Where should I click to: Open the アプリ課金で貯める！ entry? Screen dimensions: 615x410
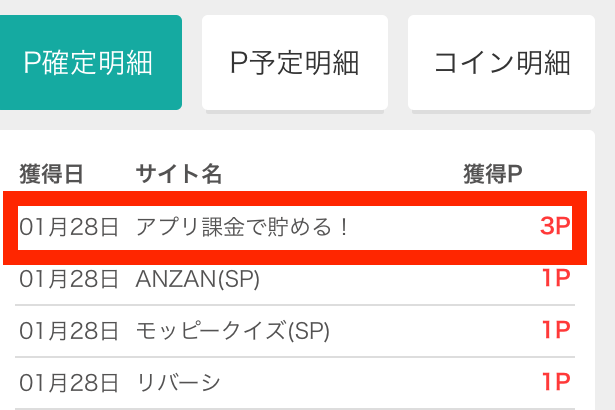(x=243, y=227)
